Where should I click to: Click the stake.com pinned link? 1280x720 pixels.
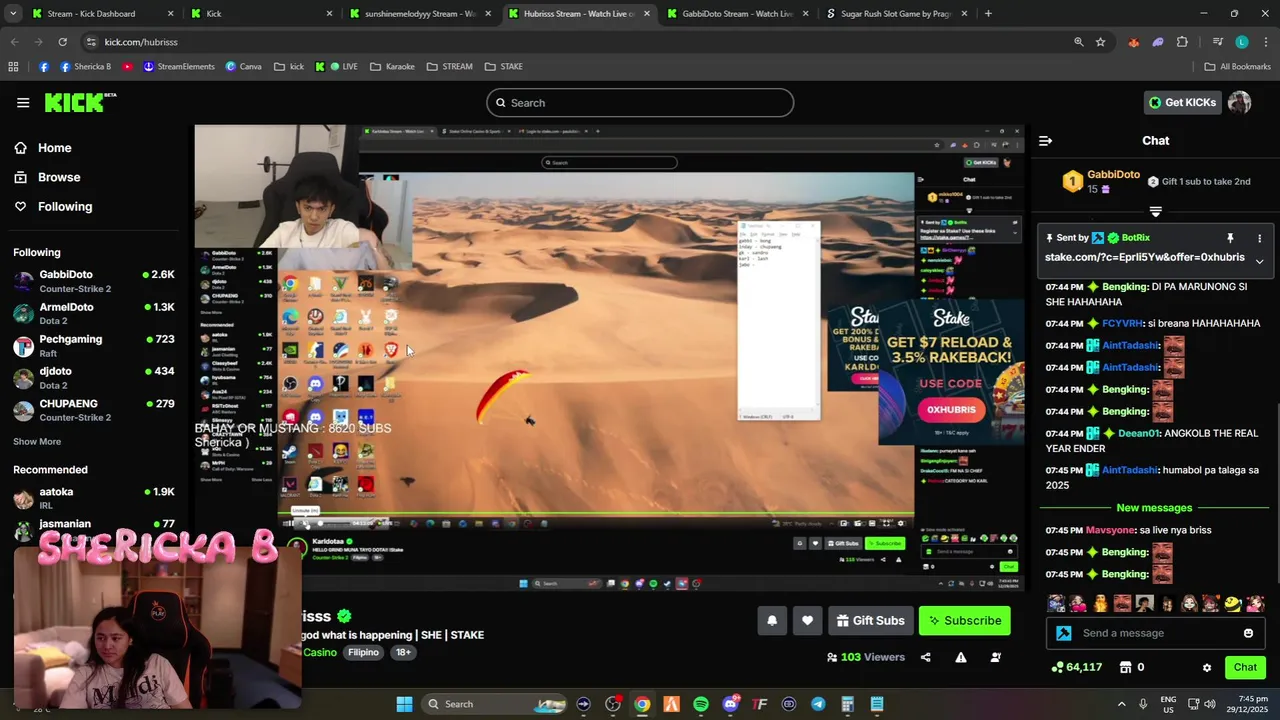[x=1144, y=257]
